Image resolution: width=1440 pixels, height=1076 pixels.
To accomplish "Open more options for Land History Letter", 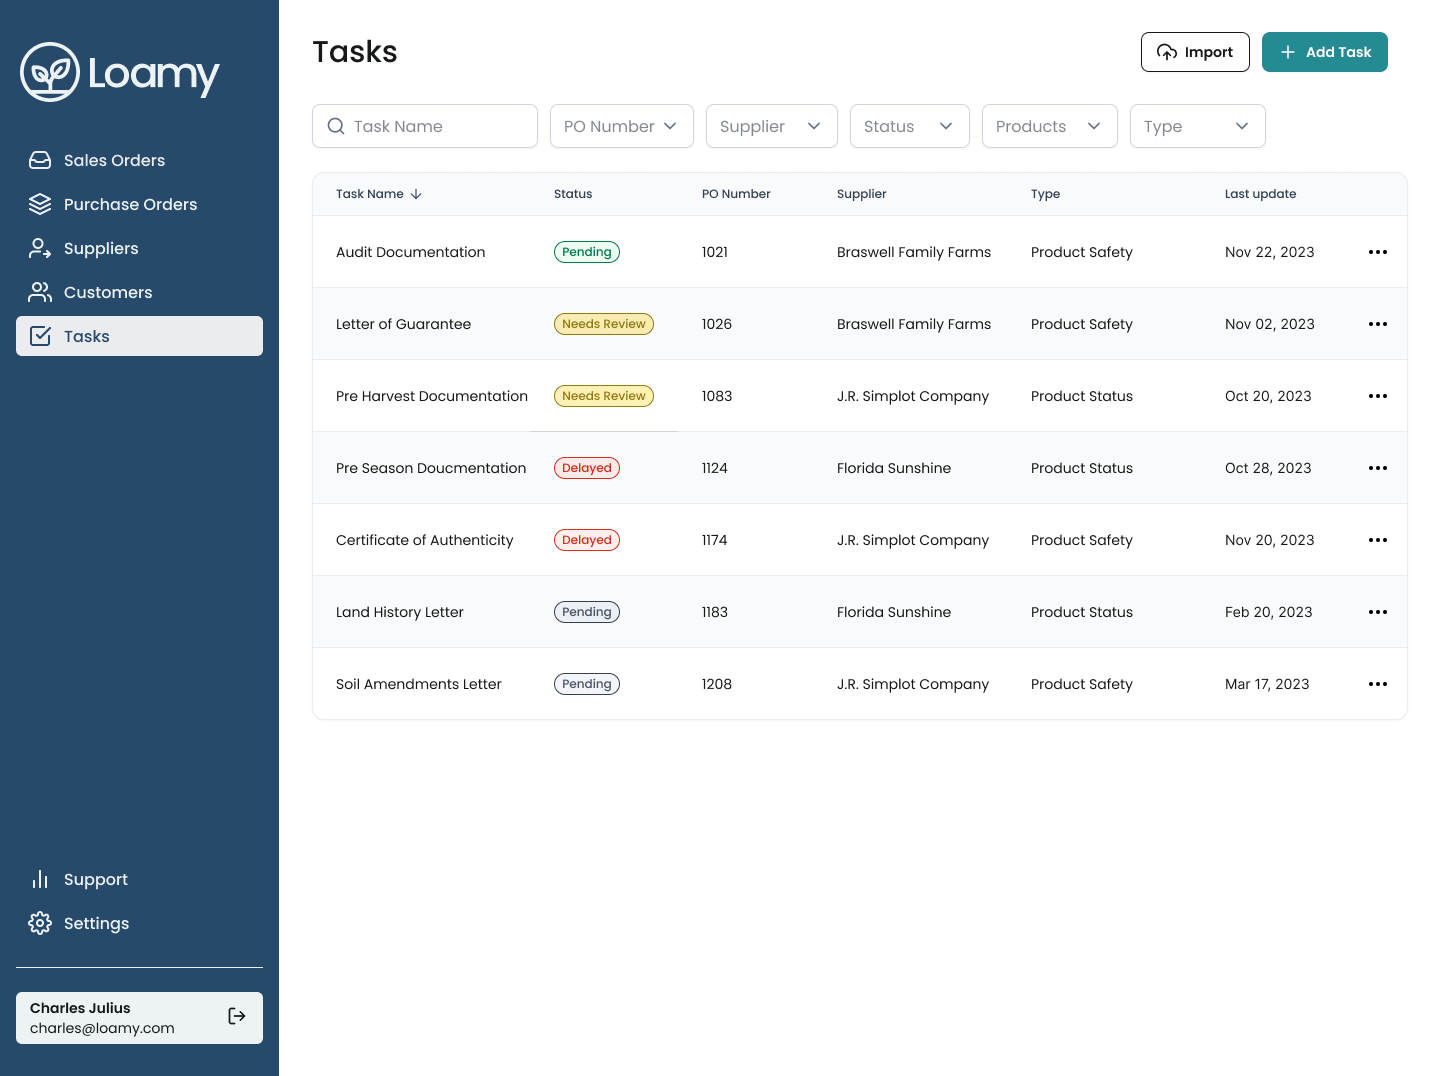I will pos(1378,612).
